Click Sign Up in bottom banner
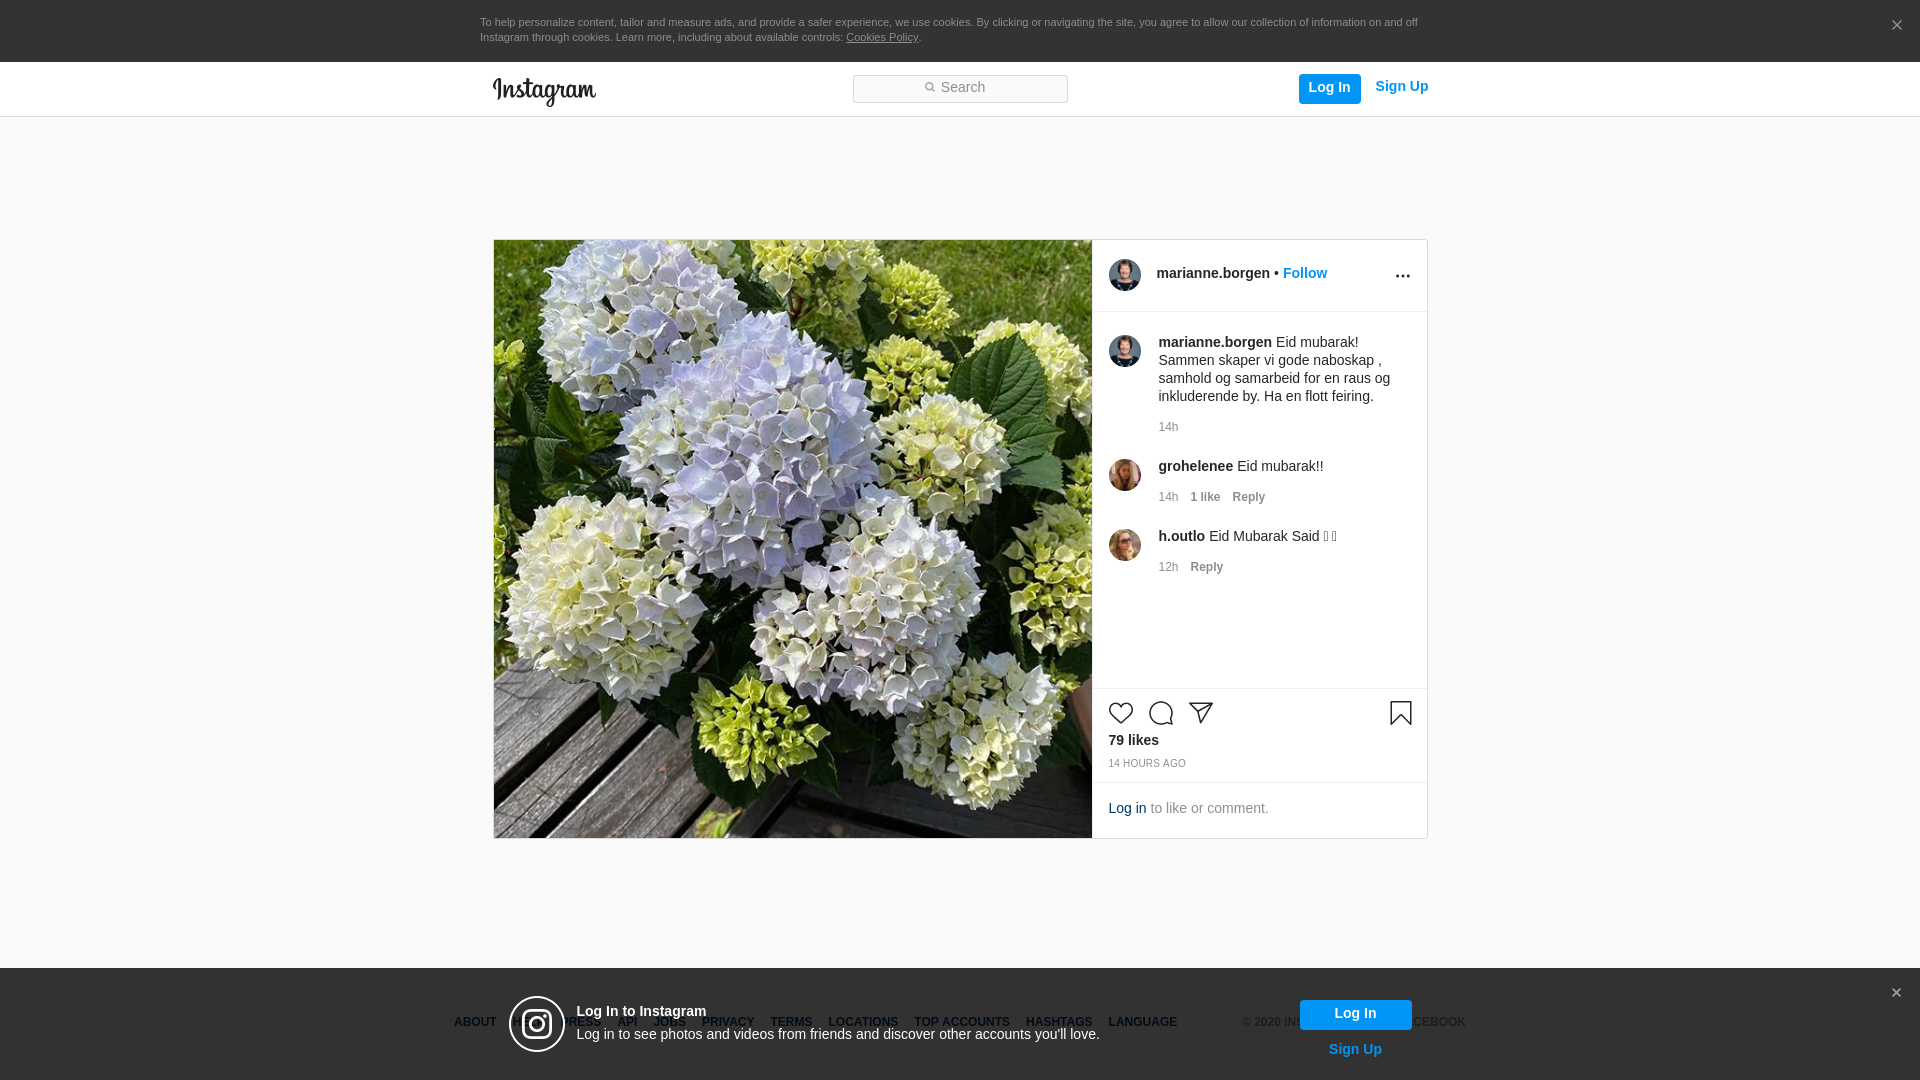The image size is (1920, 1080). [1355, 1049]
